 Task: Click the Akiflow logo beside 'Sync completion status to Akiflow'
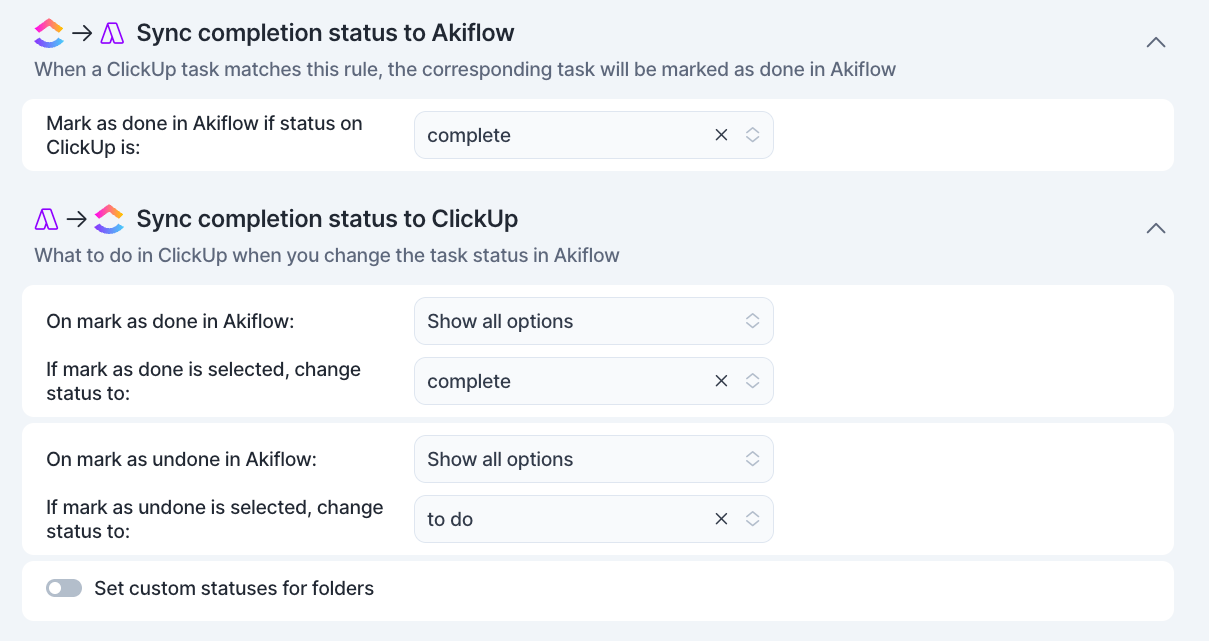112,33
